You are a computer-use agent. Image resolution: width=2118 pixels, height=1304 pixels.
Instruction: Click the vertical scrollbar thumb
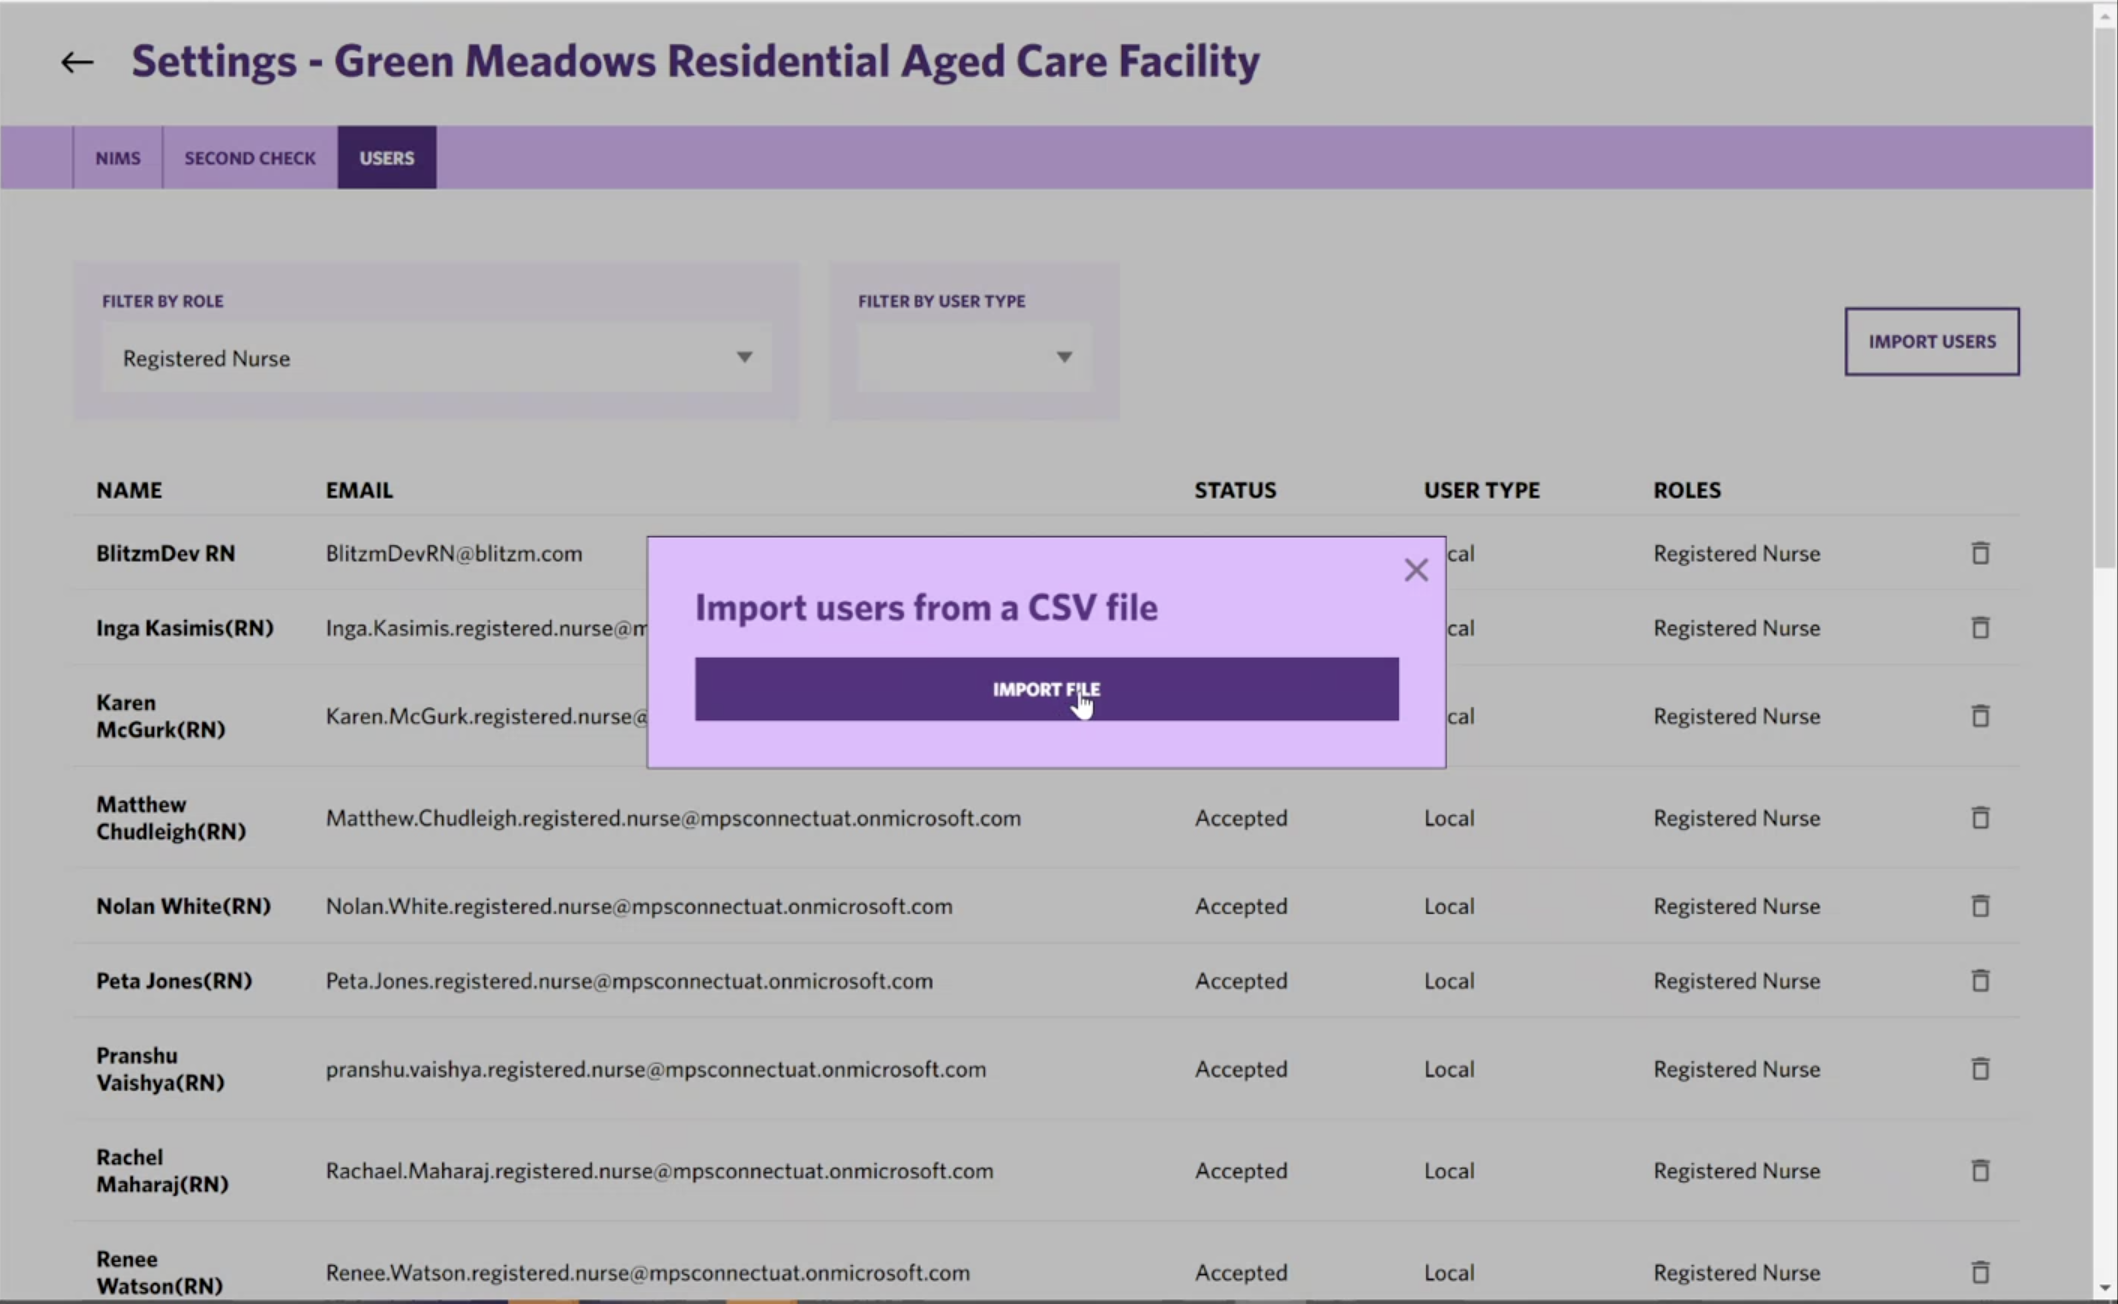[2105, 300]
